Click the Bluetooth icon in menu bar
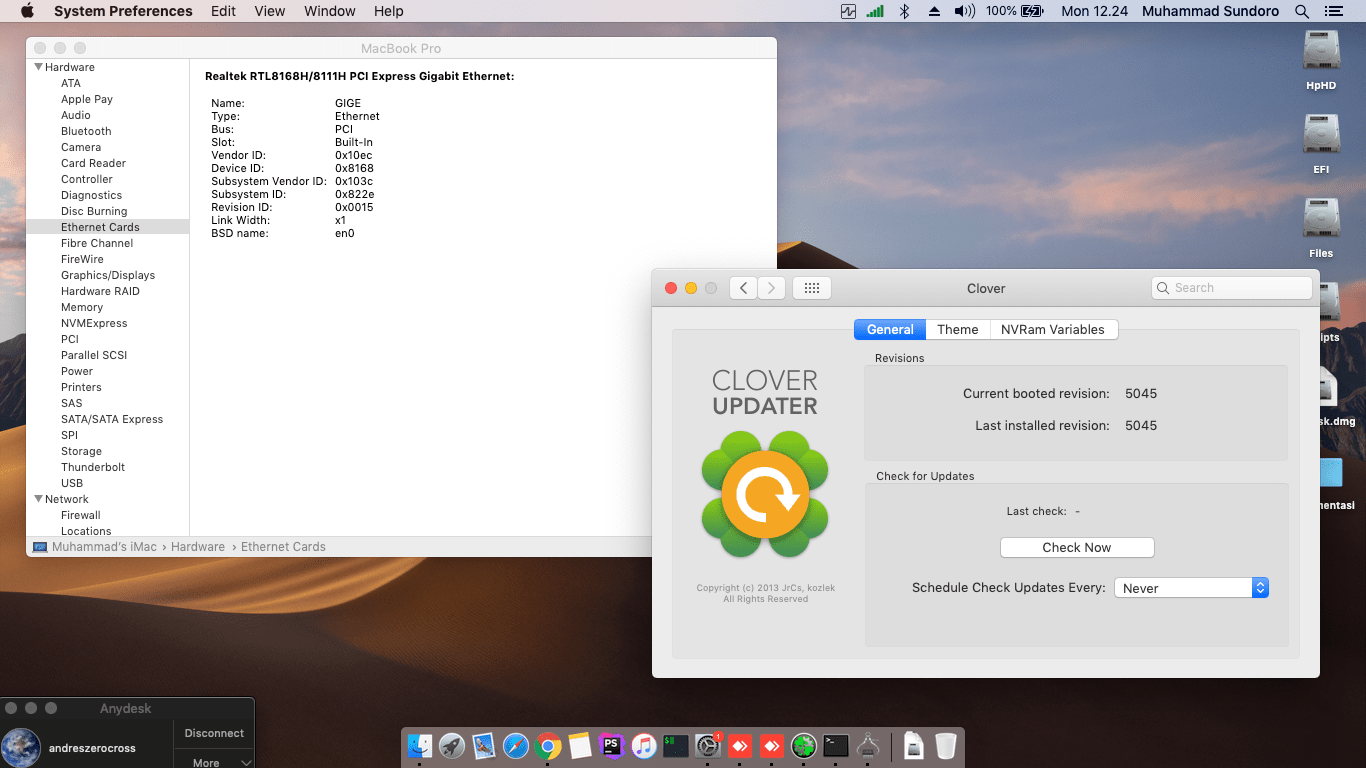The width and height of the screenshot is (1366, 768). [x=904, y=11]
